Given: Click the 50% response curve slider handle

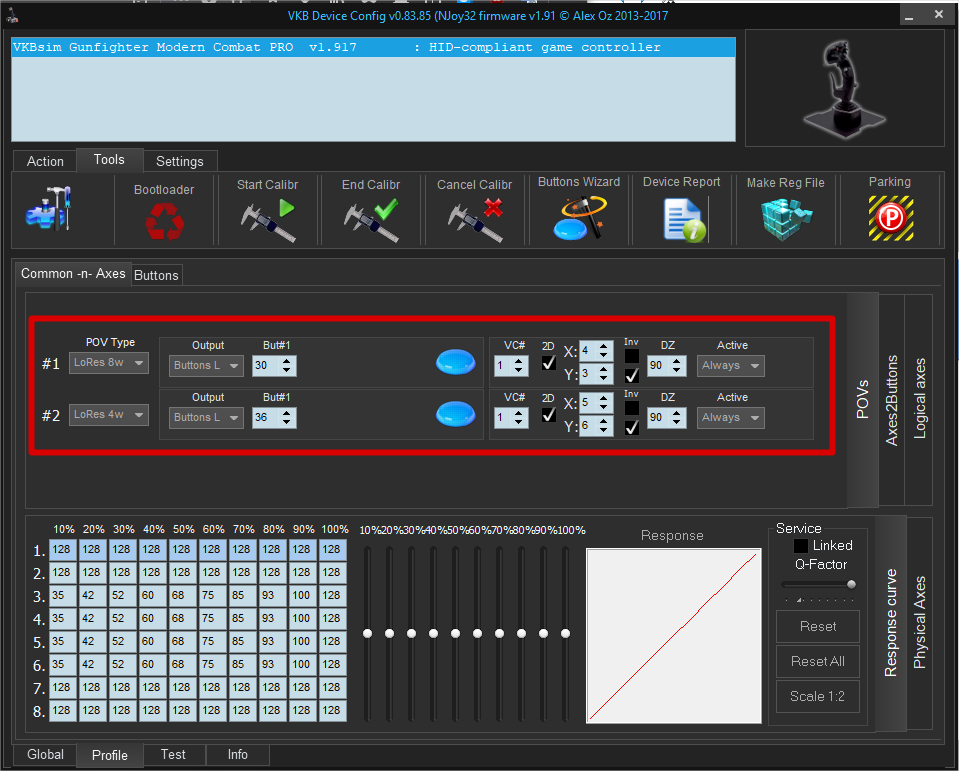Looking at the screenshot, I should [456, 633].
